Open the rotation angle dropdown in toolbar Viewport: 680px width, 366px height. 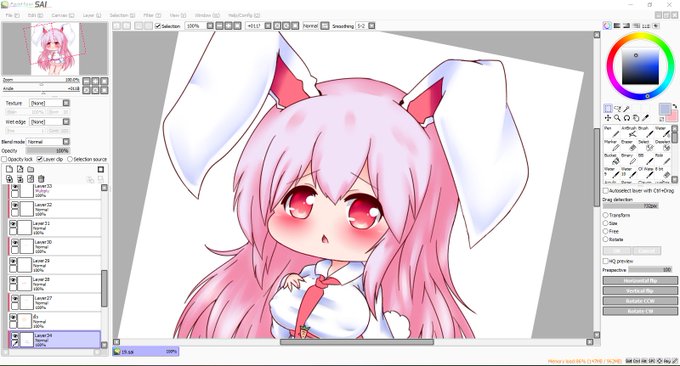tap(268, 26)
